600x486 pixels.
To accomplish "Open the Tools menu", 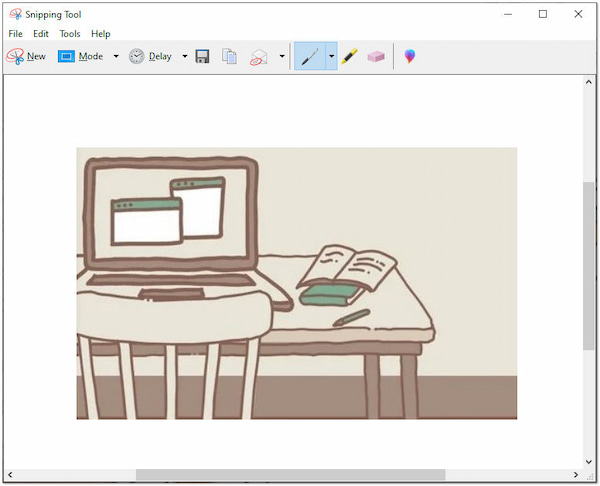I will [70, 34].
